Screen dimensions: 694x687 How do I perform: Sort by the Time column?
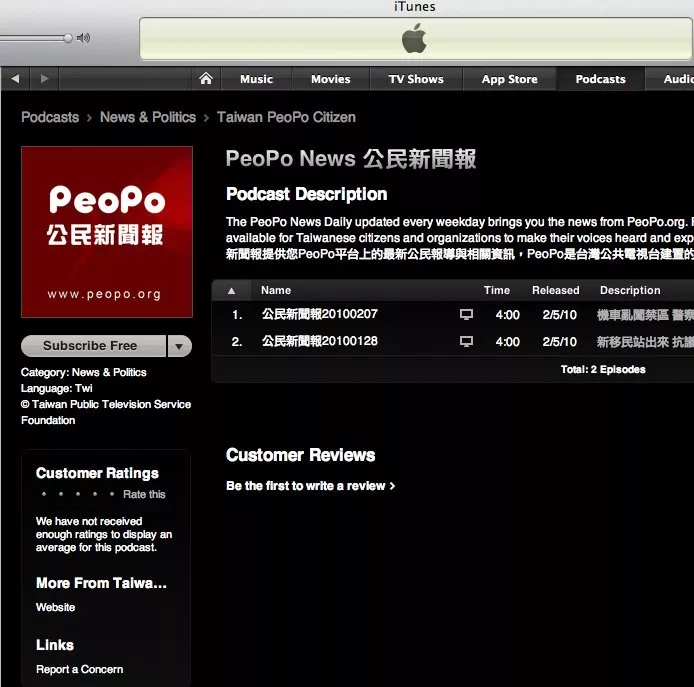[x=497, y=290]
